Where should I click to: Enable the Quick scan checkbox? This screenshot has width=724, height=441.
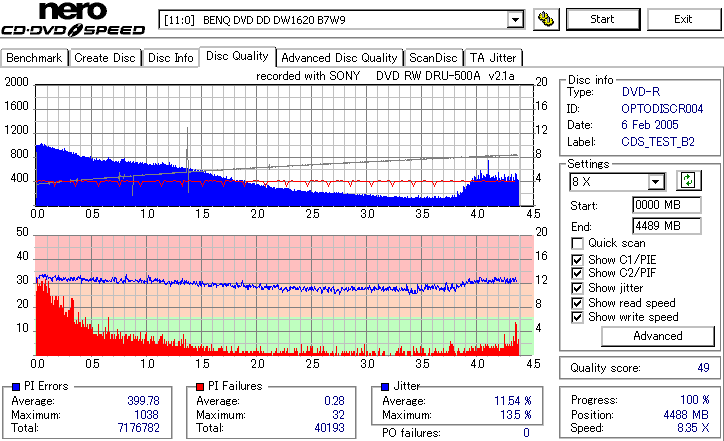[x=577, y=243]
